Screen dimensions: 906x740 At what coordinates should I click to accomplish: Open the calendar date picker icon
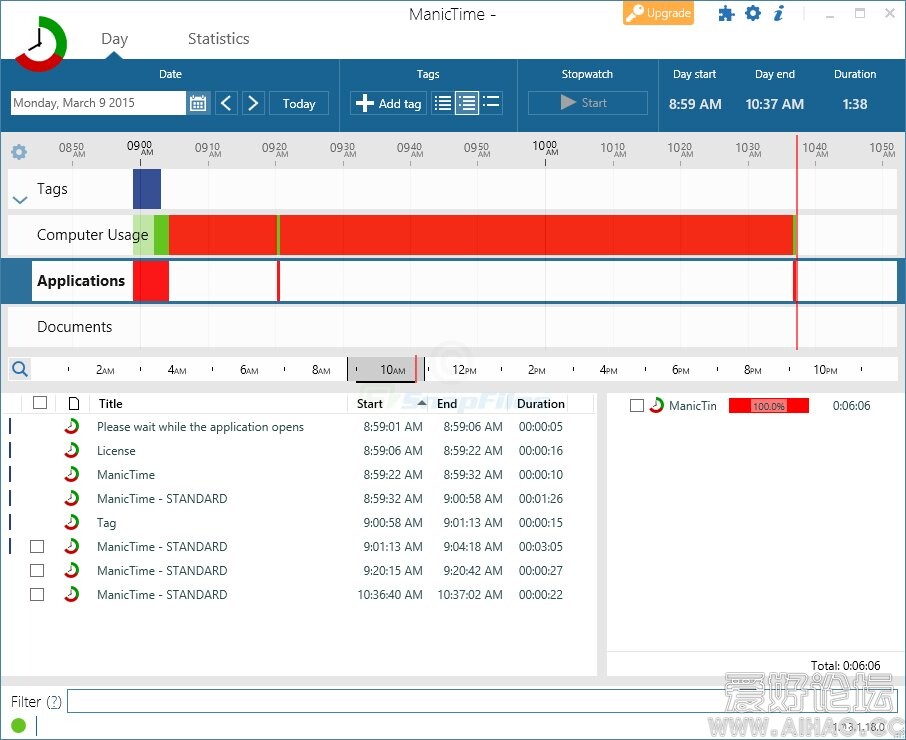pos(198,103)
